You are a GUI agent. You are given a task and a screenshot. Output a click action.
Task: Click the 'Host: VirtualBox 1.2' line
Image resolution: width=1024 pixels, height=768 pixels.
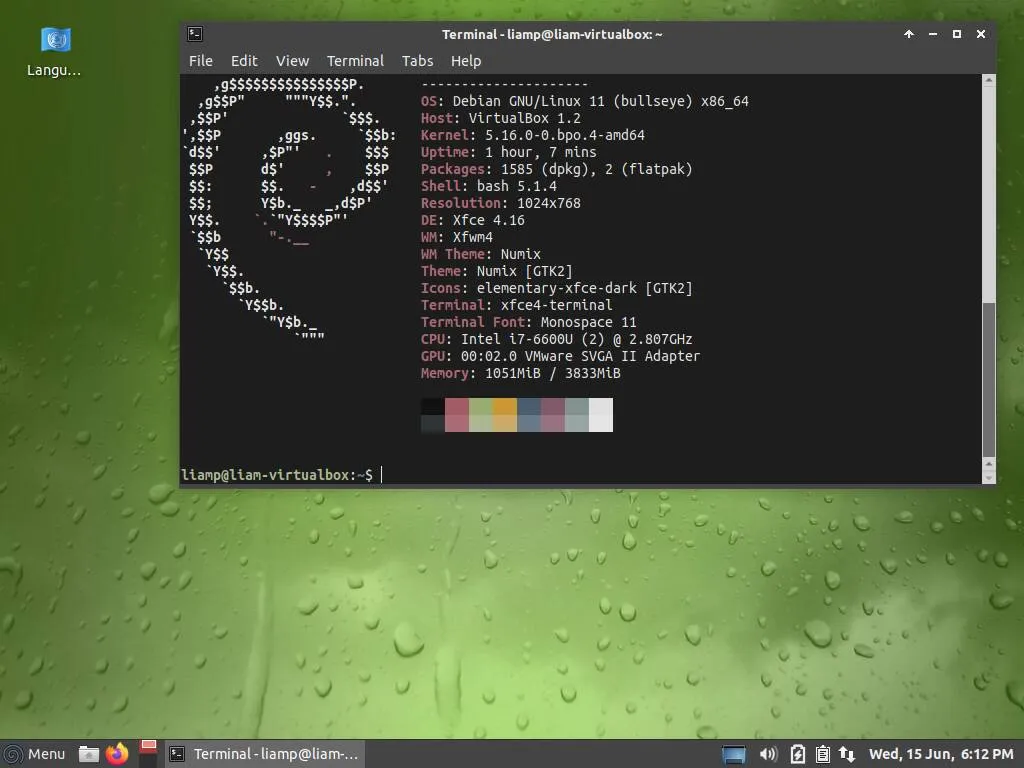(x=500, y=118)
